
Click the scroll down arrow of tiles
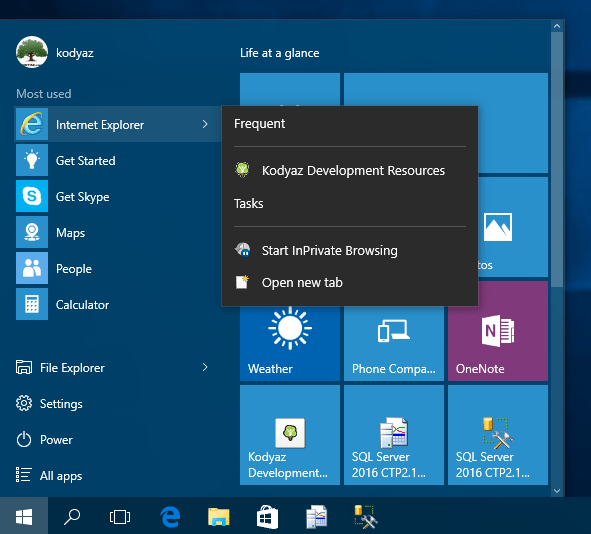[557, 491]
